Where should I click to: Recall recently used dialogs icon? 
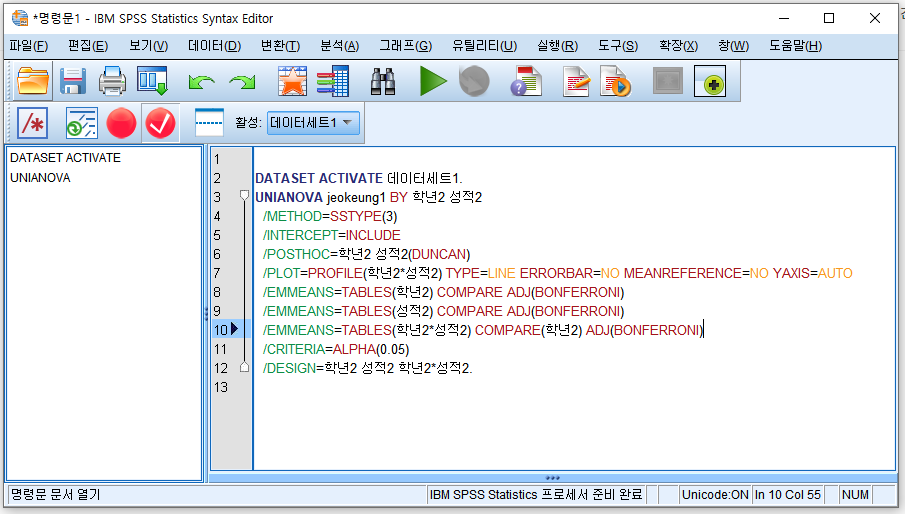point(152,81)
